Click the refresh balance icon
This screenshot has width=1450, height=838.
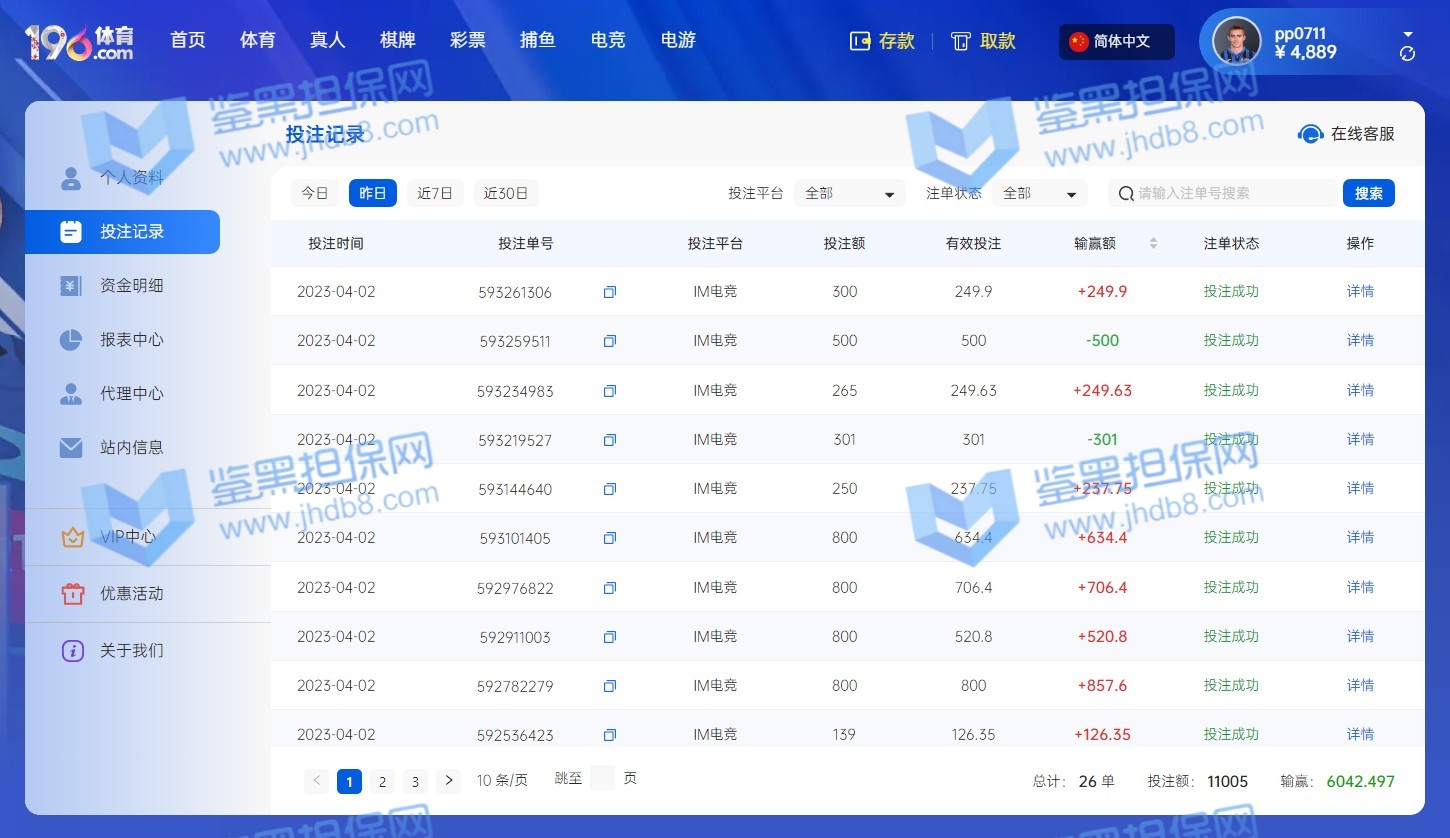(1407, 54)
